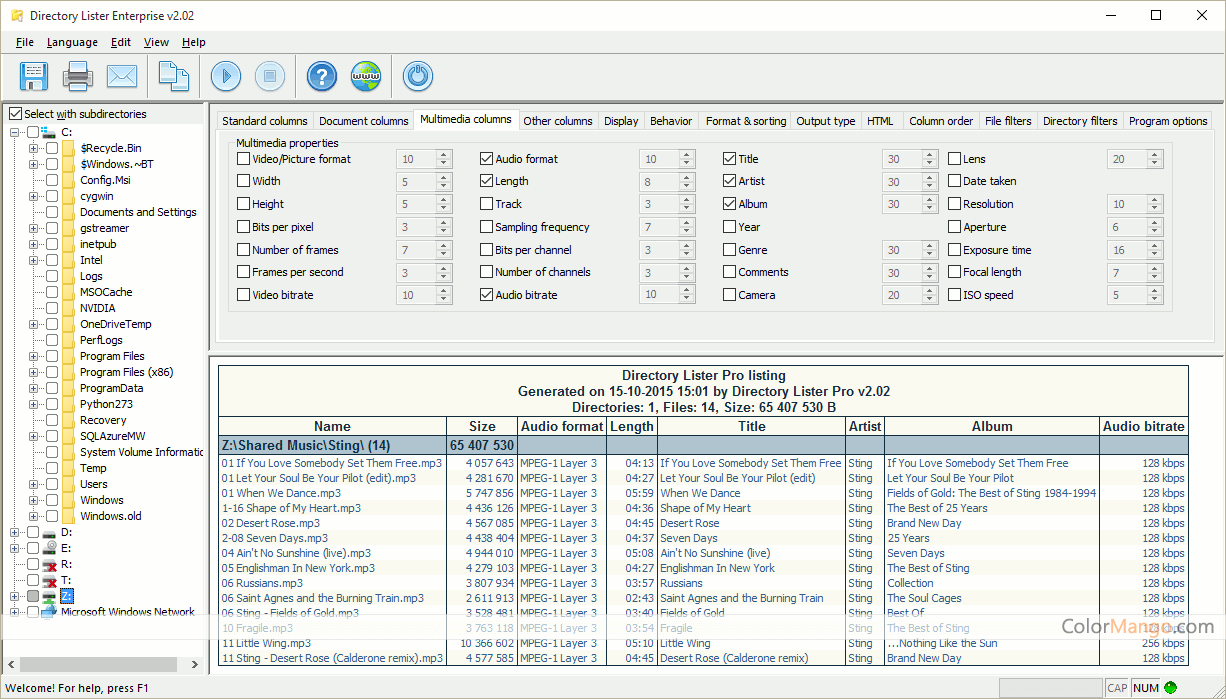Expand the Windows folder node
The width and height of the screenshot is (1226, 699).
33,500
